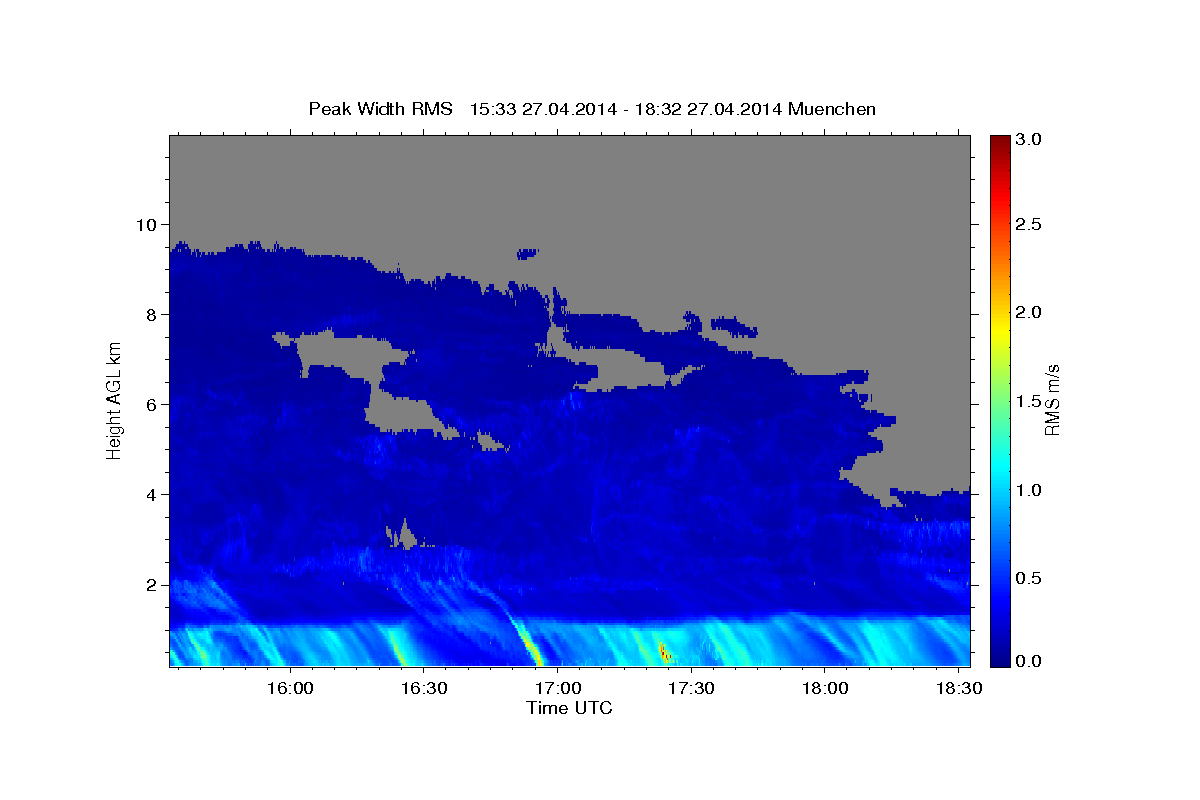
Task: Click the '18:30' time axis label
Action: point(958,688)
